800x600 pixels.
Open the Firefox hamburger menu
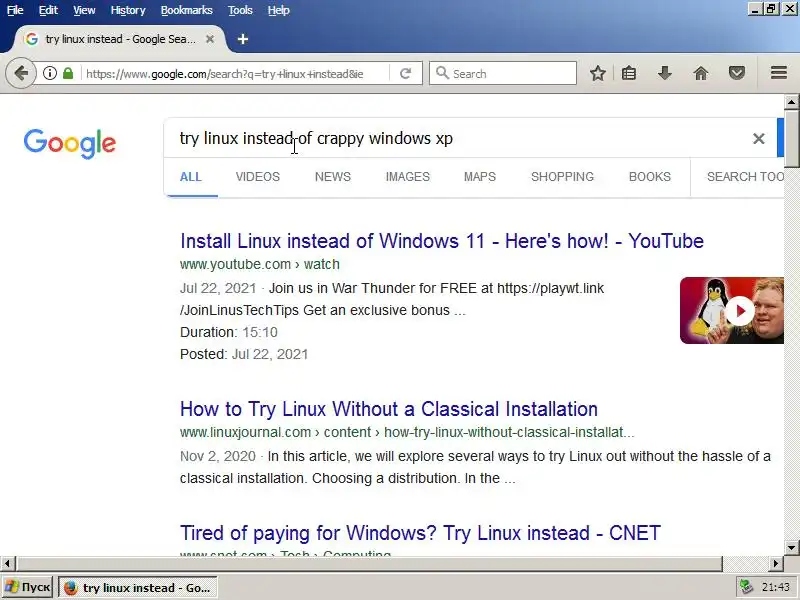click(x=779, y=73)
